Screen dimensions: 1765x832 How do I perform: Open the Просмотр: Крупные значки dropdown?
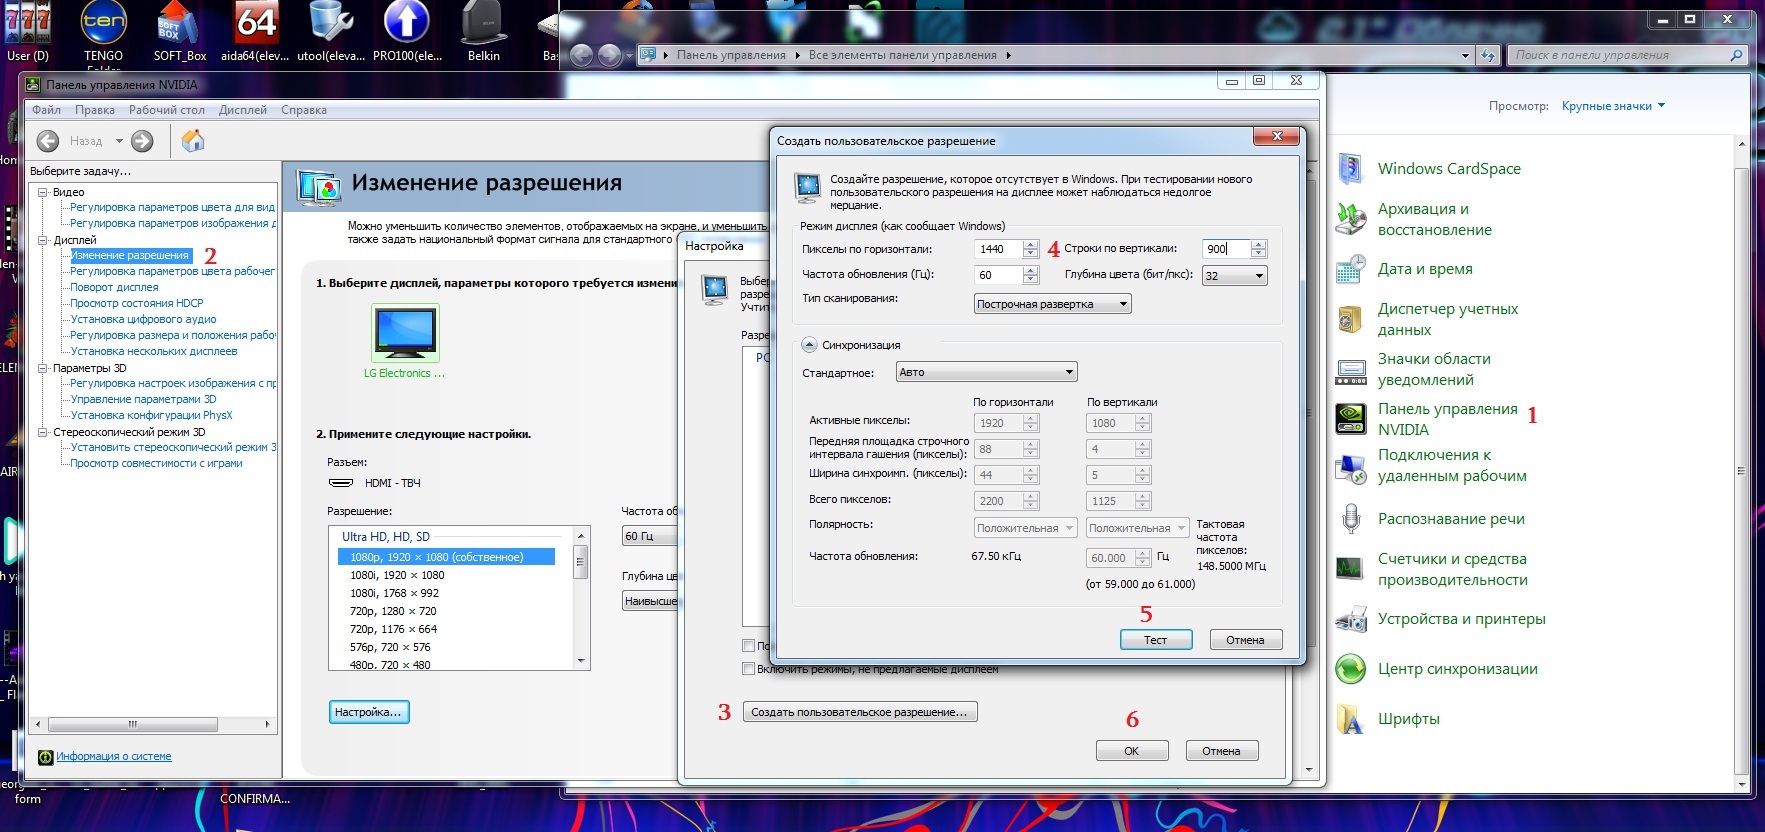[x=1613, y=106]
